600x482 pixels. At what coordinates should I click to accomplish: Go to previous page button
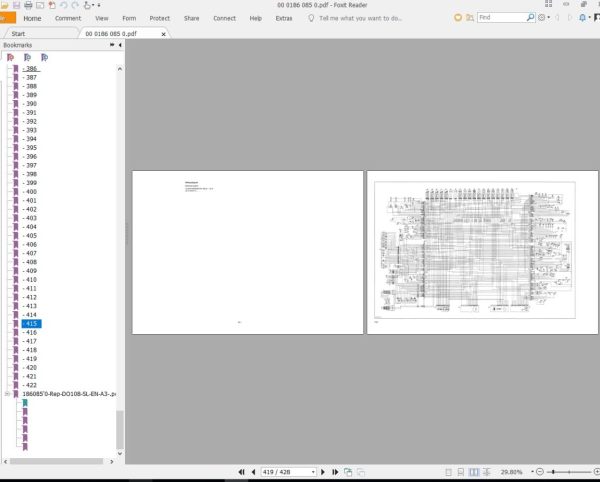click(253, 472)
